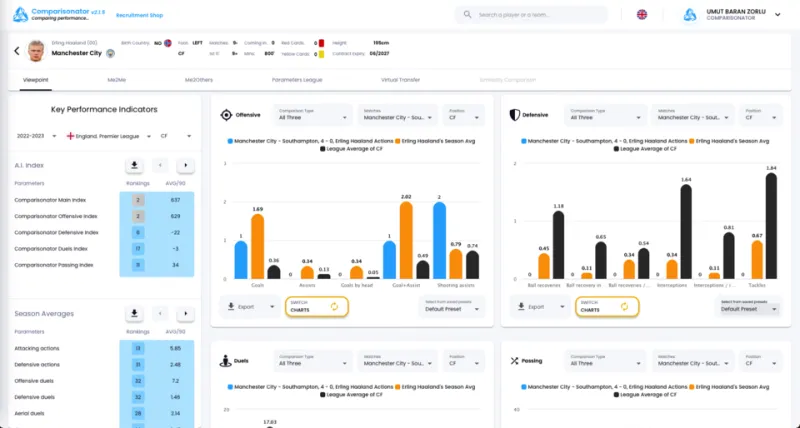The image size is (800, 428).
Task: Open Defensive Comparison Type dropdown
Action: (605, 115)
